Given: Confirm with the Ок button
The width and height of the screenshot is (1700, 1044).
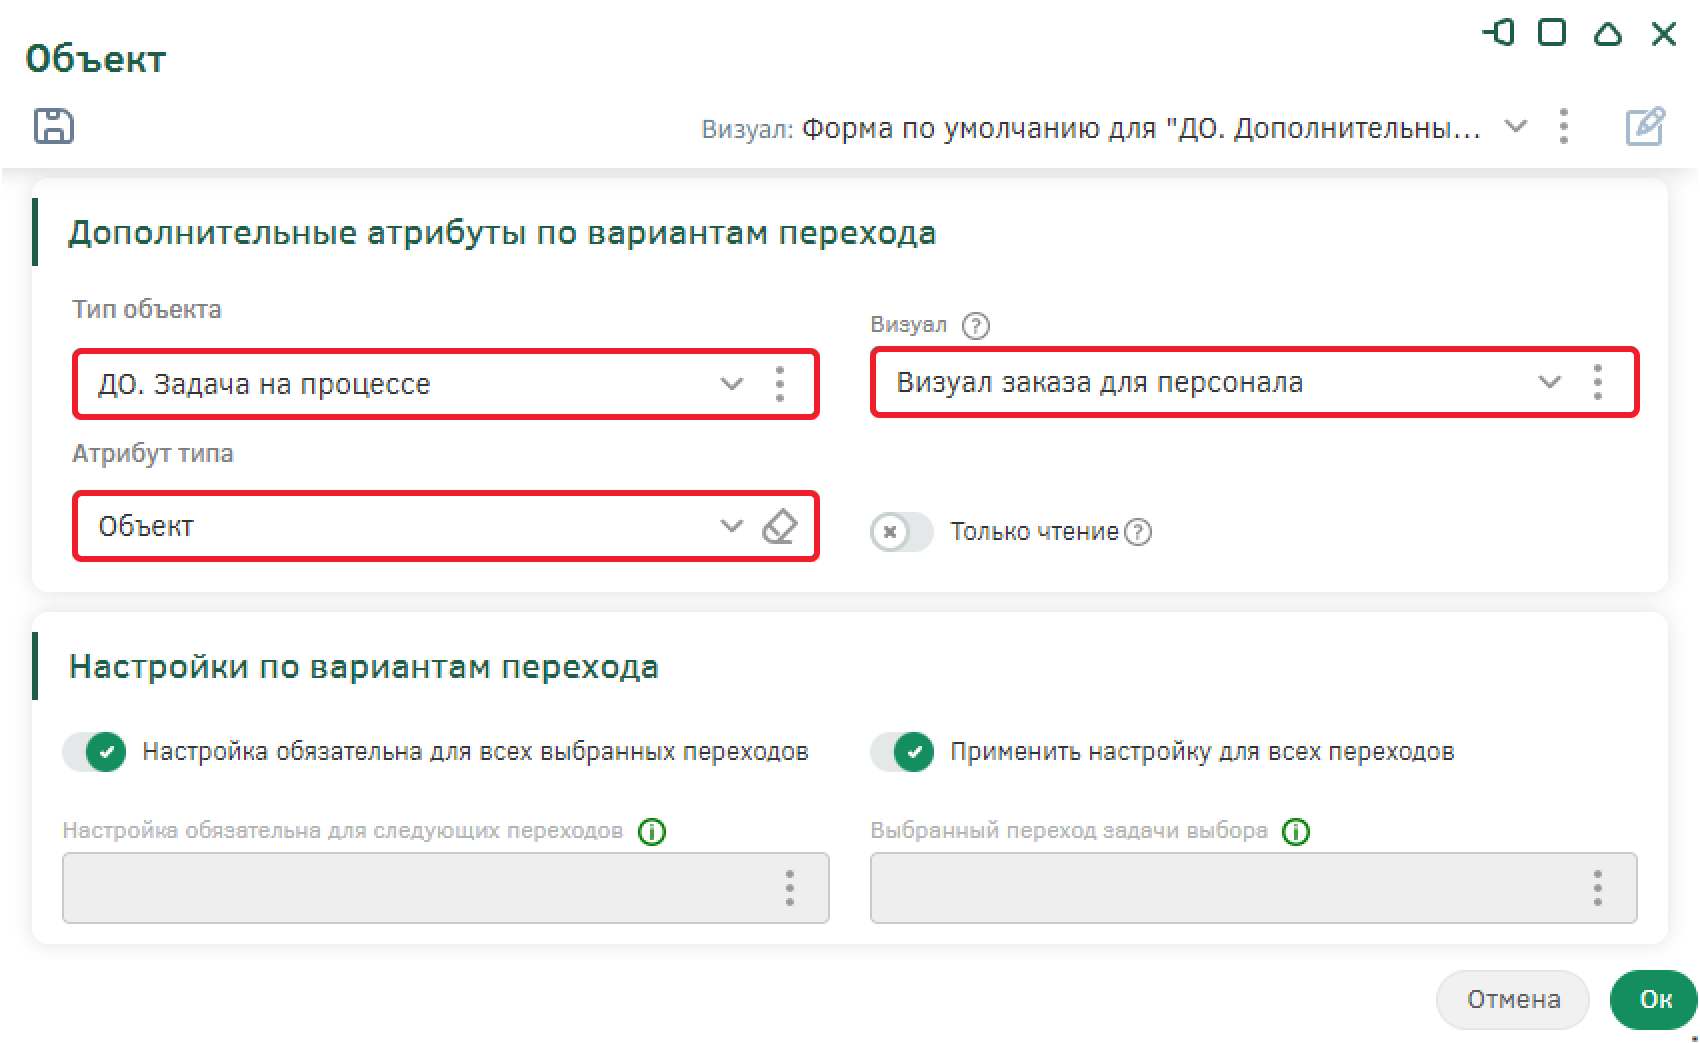Looking at the screenshot, I should tap(1655, 1000).
